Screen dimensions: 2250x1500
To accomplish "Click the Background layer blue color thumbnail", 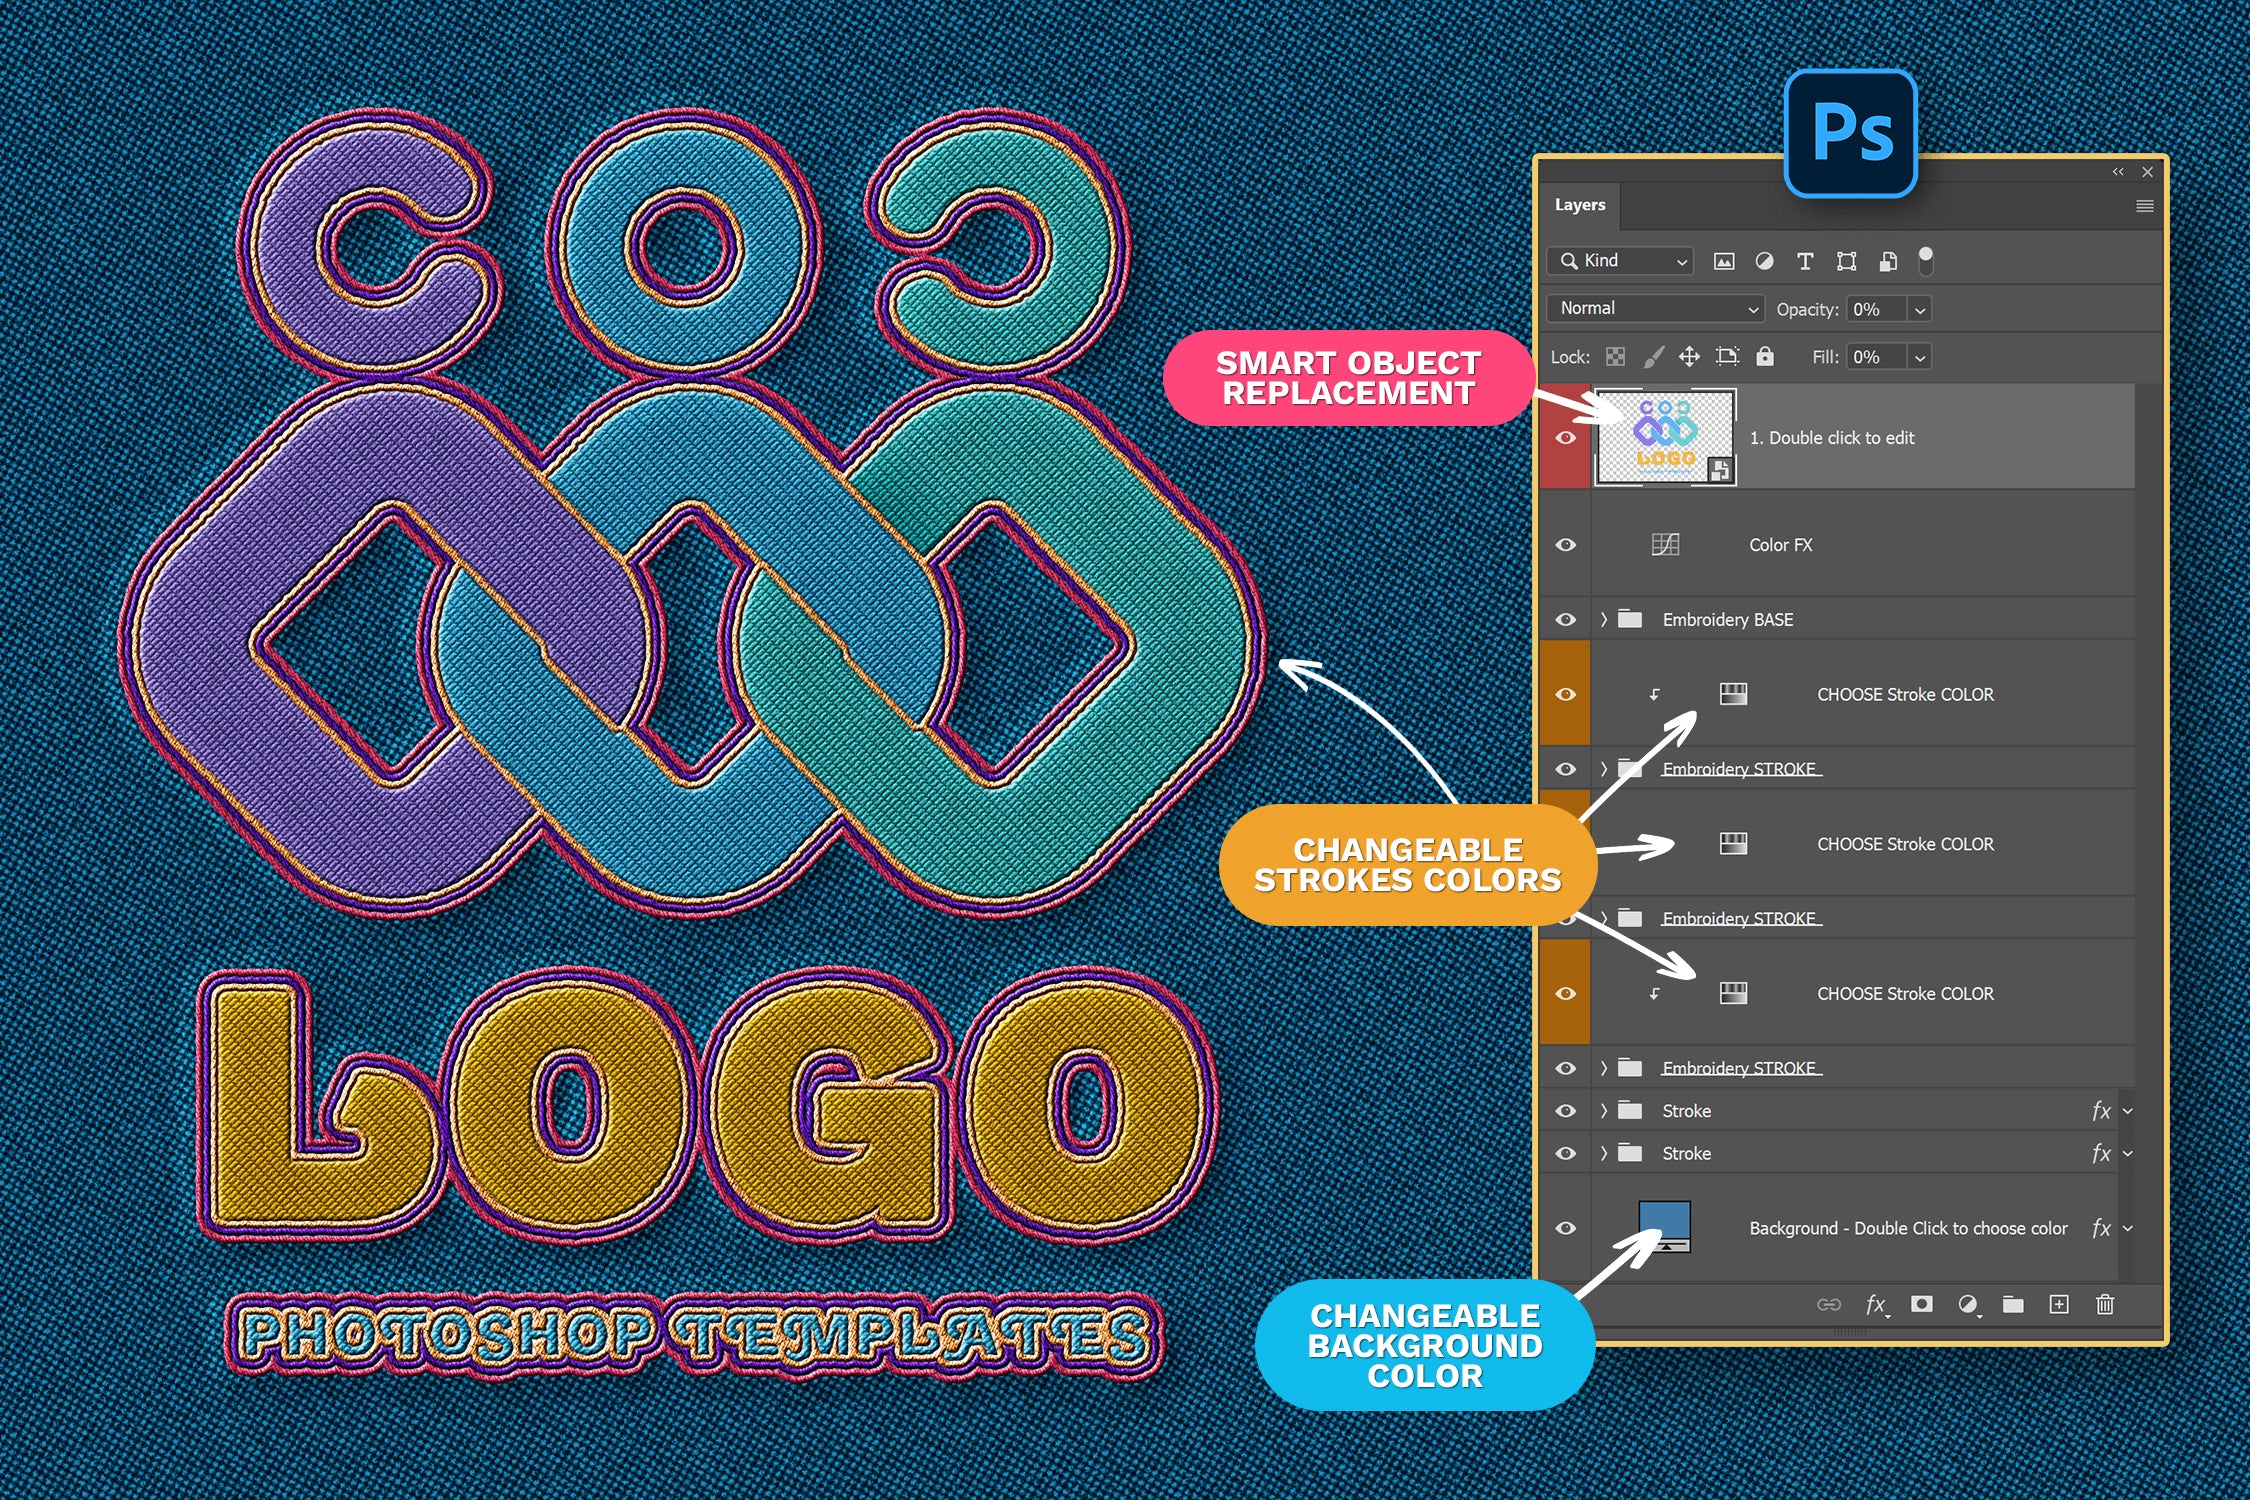I will point(1664,1225).
